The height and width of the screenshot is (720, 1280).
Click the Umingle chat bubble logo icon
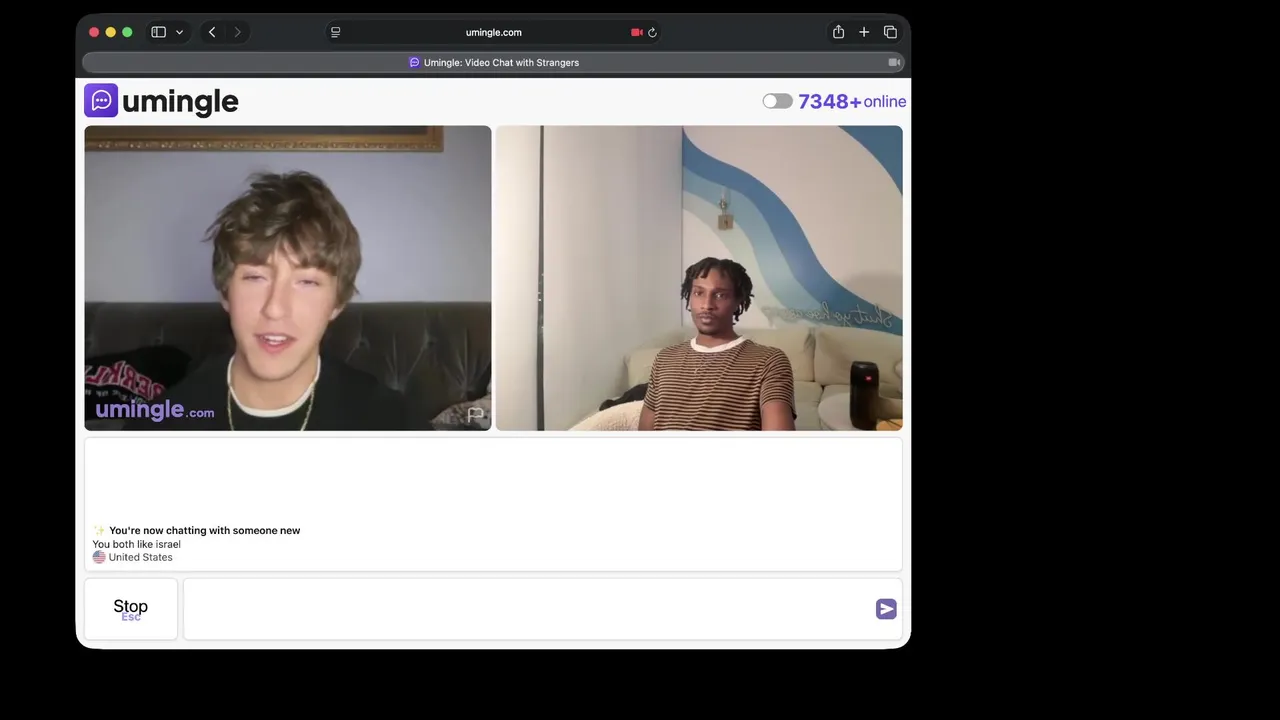[101, 101]
